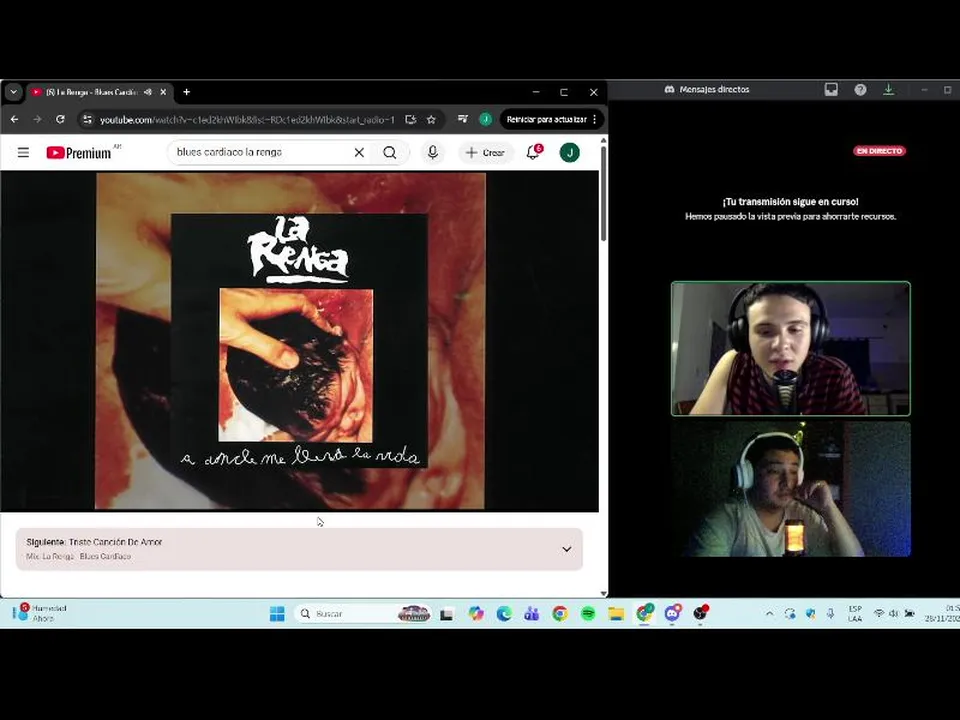Image resolution: width=960 pixels, height=720 pixels.
Task: Open the volume tray icon
Action: click(x=894, y=613)
